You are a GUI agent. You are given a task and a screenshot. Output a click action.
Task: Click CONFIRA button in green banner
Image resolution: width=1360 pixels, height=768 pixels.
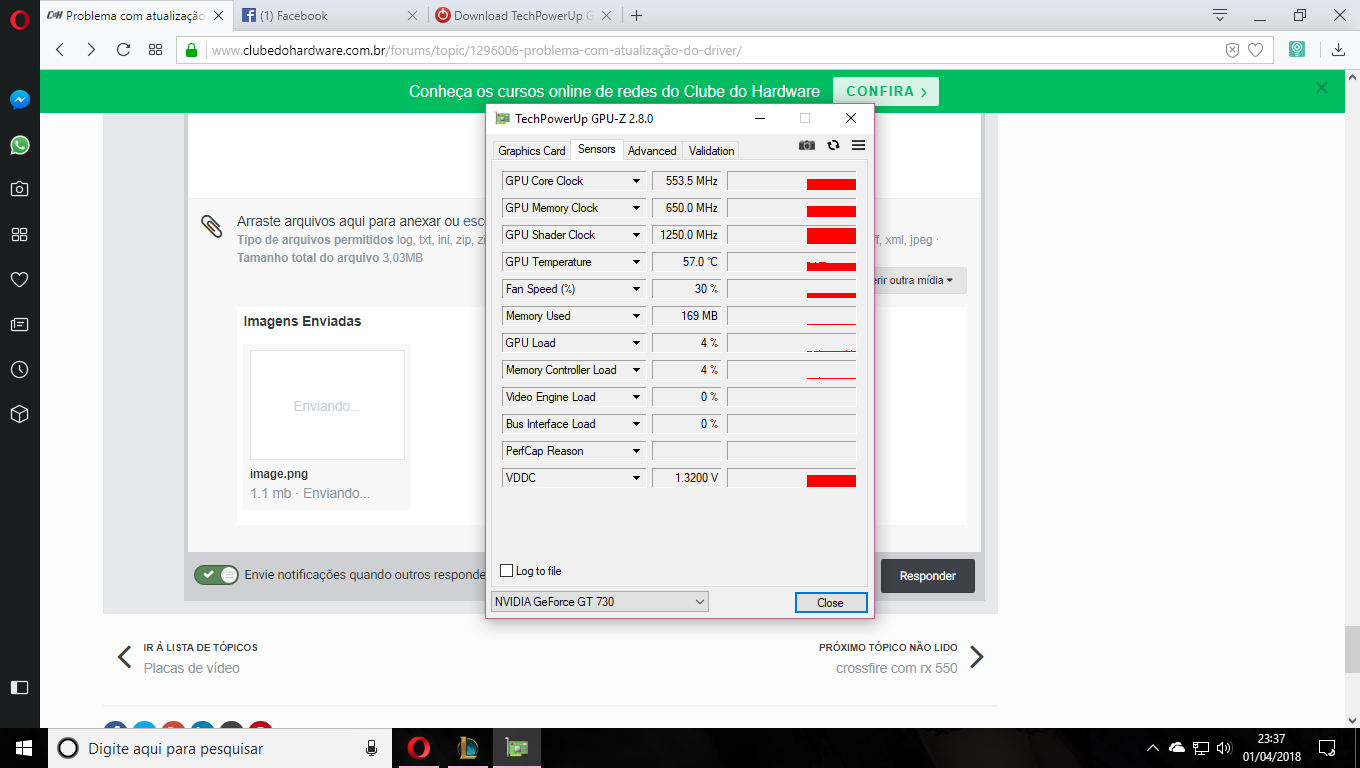(x=886, y=91)
